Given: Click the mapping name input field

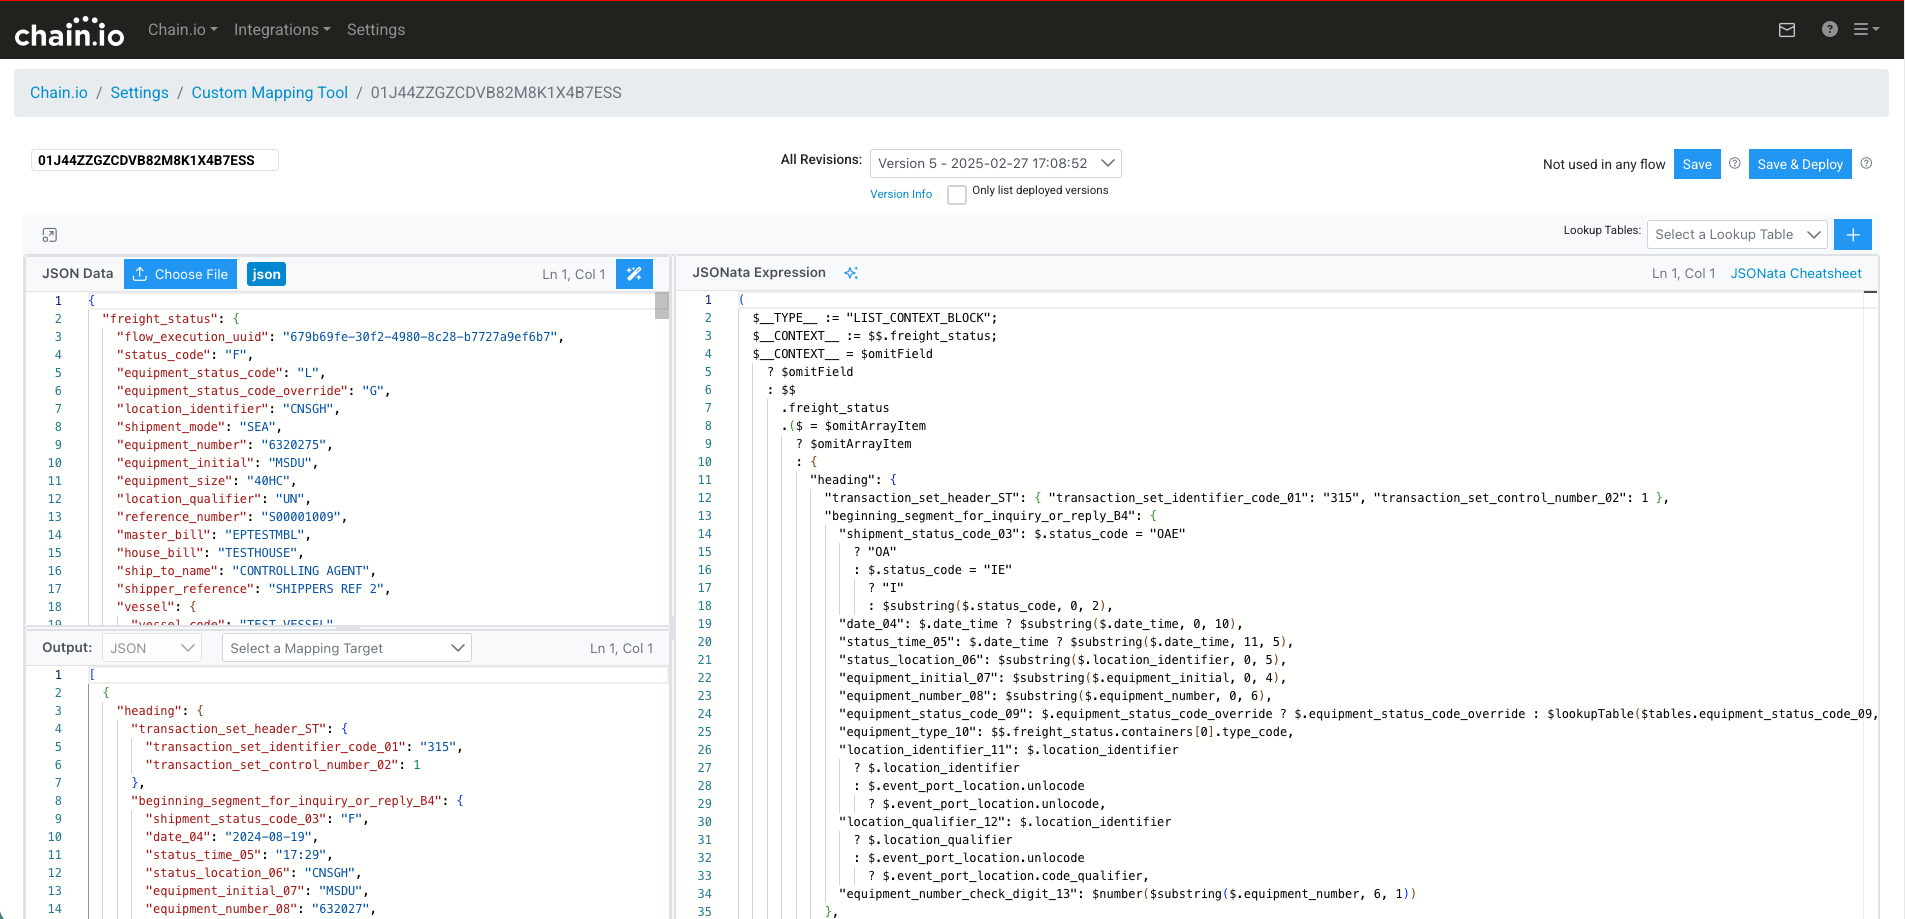Looking at the screenshot, I should coord(154,160).
